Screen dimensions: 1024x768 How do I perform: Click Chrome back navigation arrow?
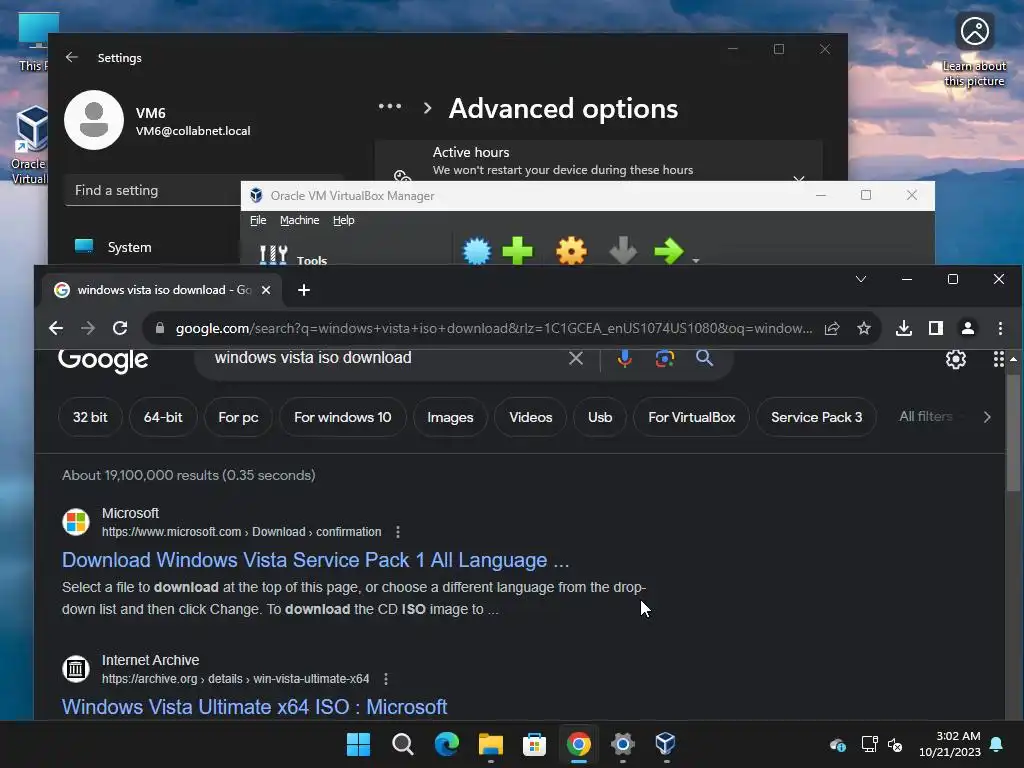click(56, 328)
